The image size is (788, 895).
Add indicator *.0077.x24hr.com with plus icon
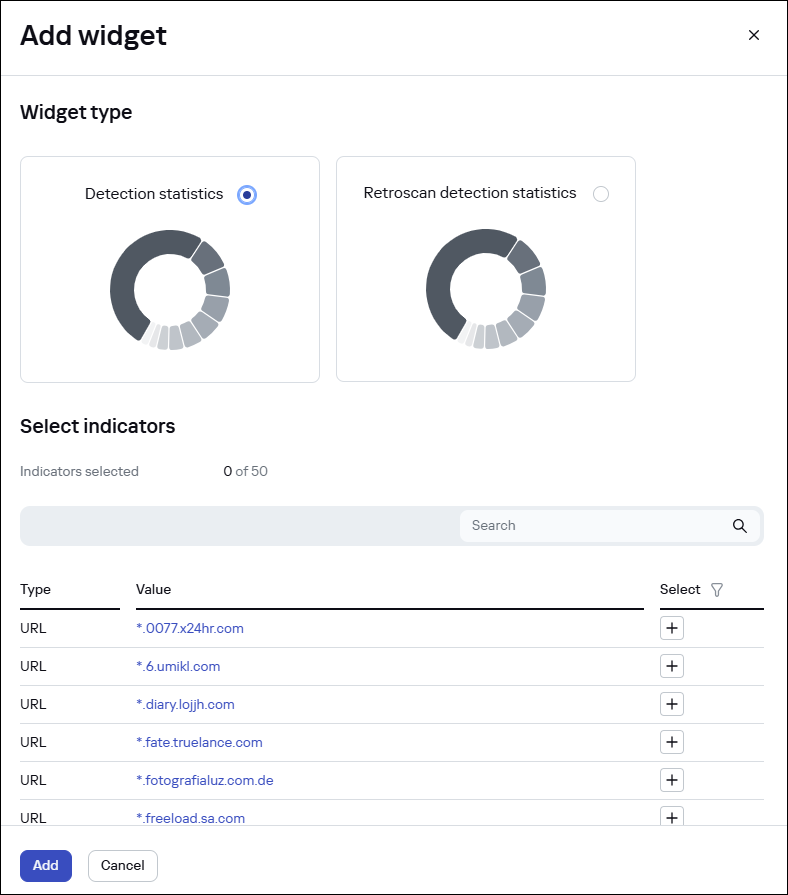pos(671,628)
